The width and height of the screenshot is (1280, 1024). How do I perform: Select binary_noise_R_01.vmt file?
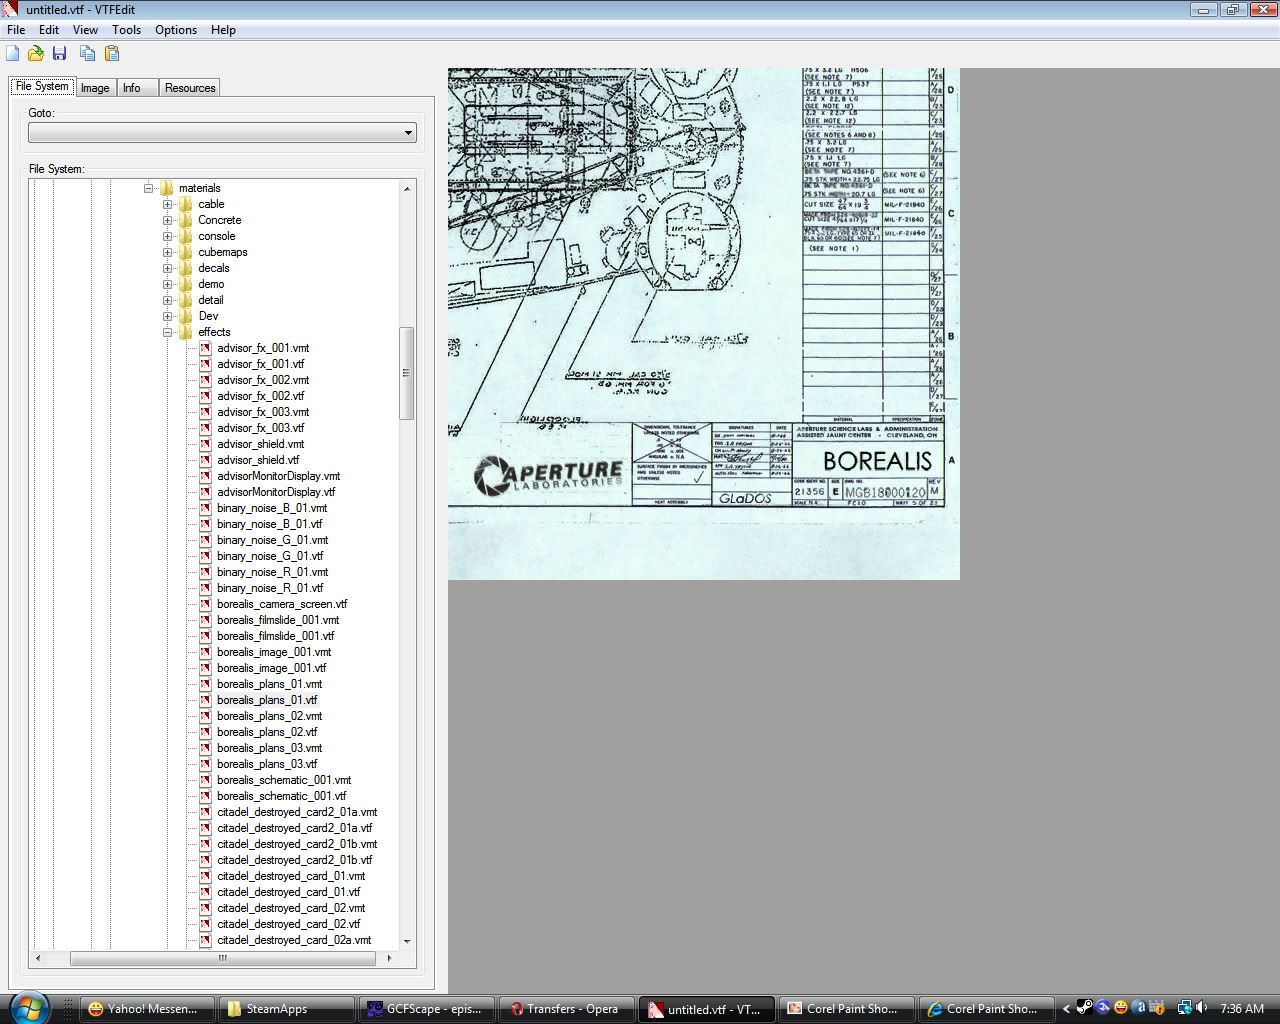[x=272, y=572]
